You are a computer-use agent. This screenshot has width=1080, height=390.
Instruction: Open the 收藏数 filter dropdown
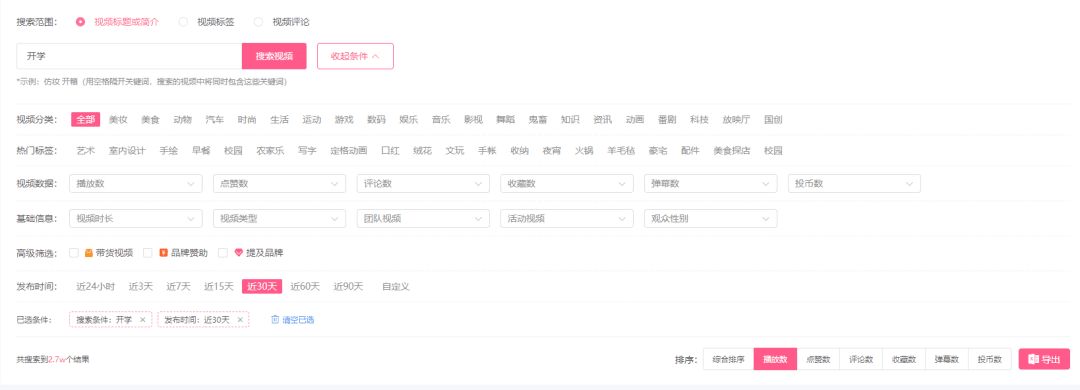click(567, 183)
